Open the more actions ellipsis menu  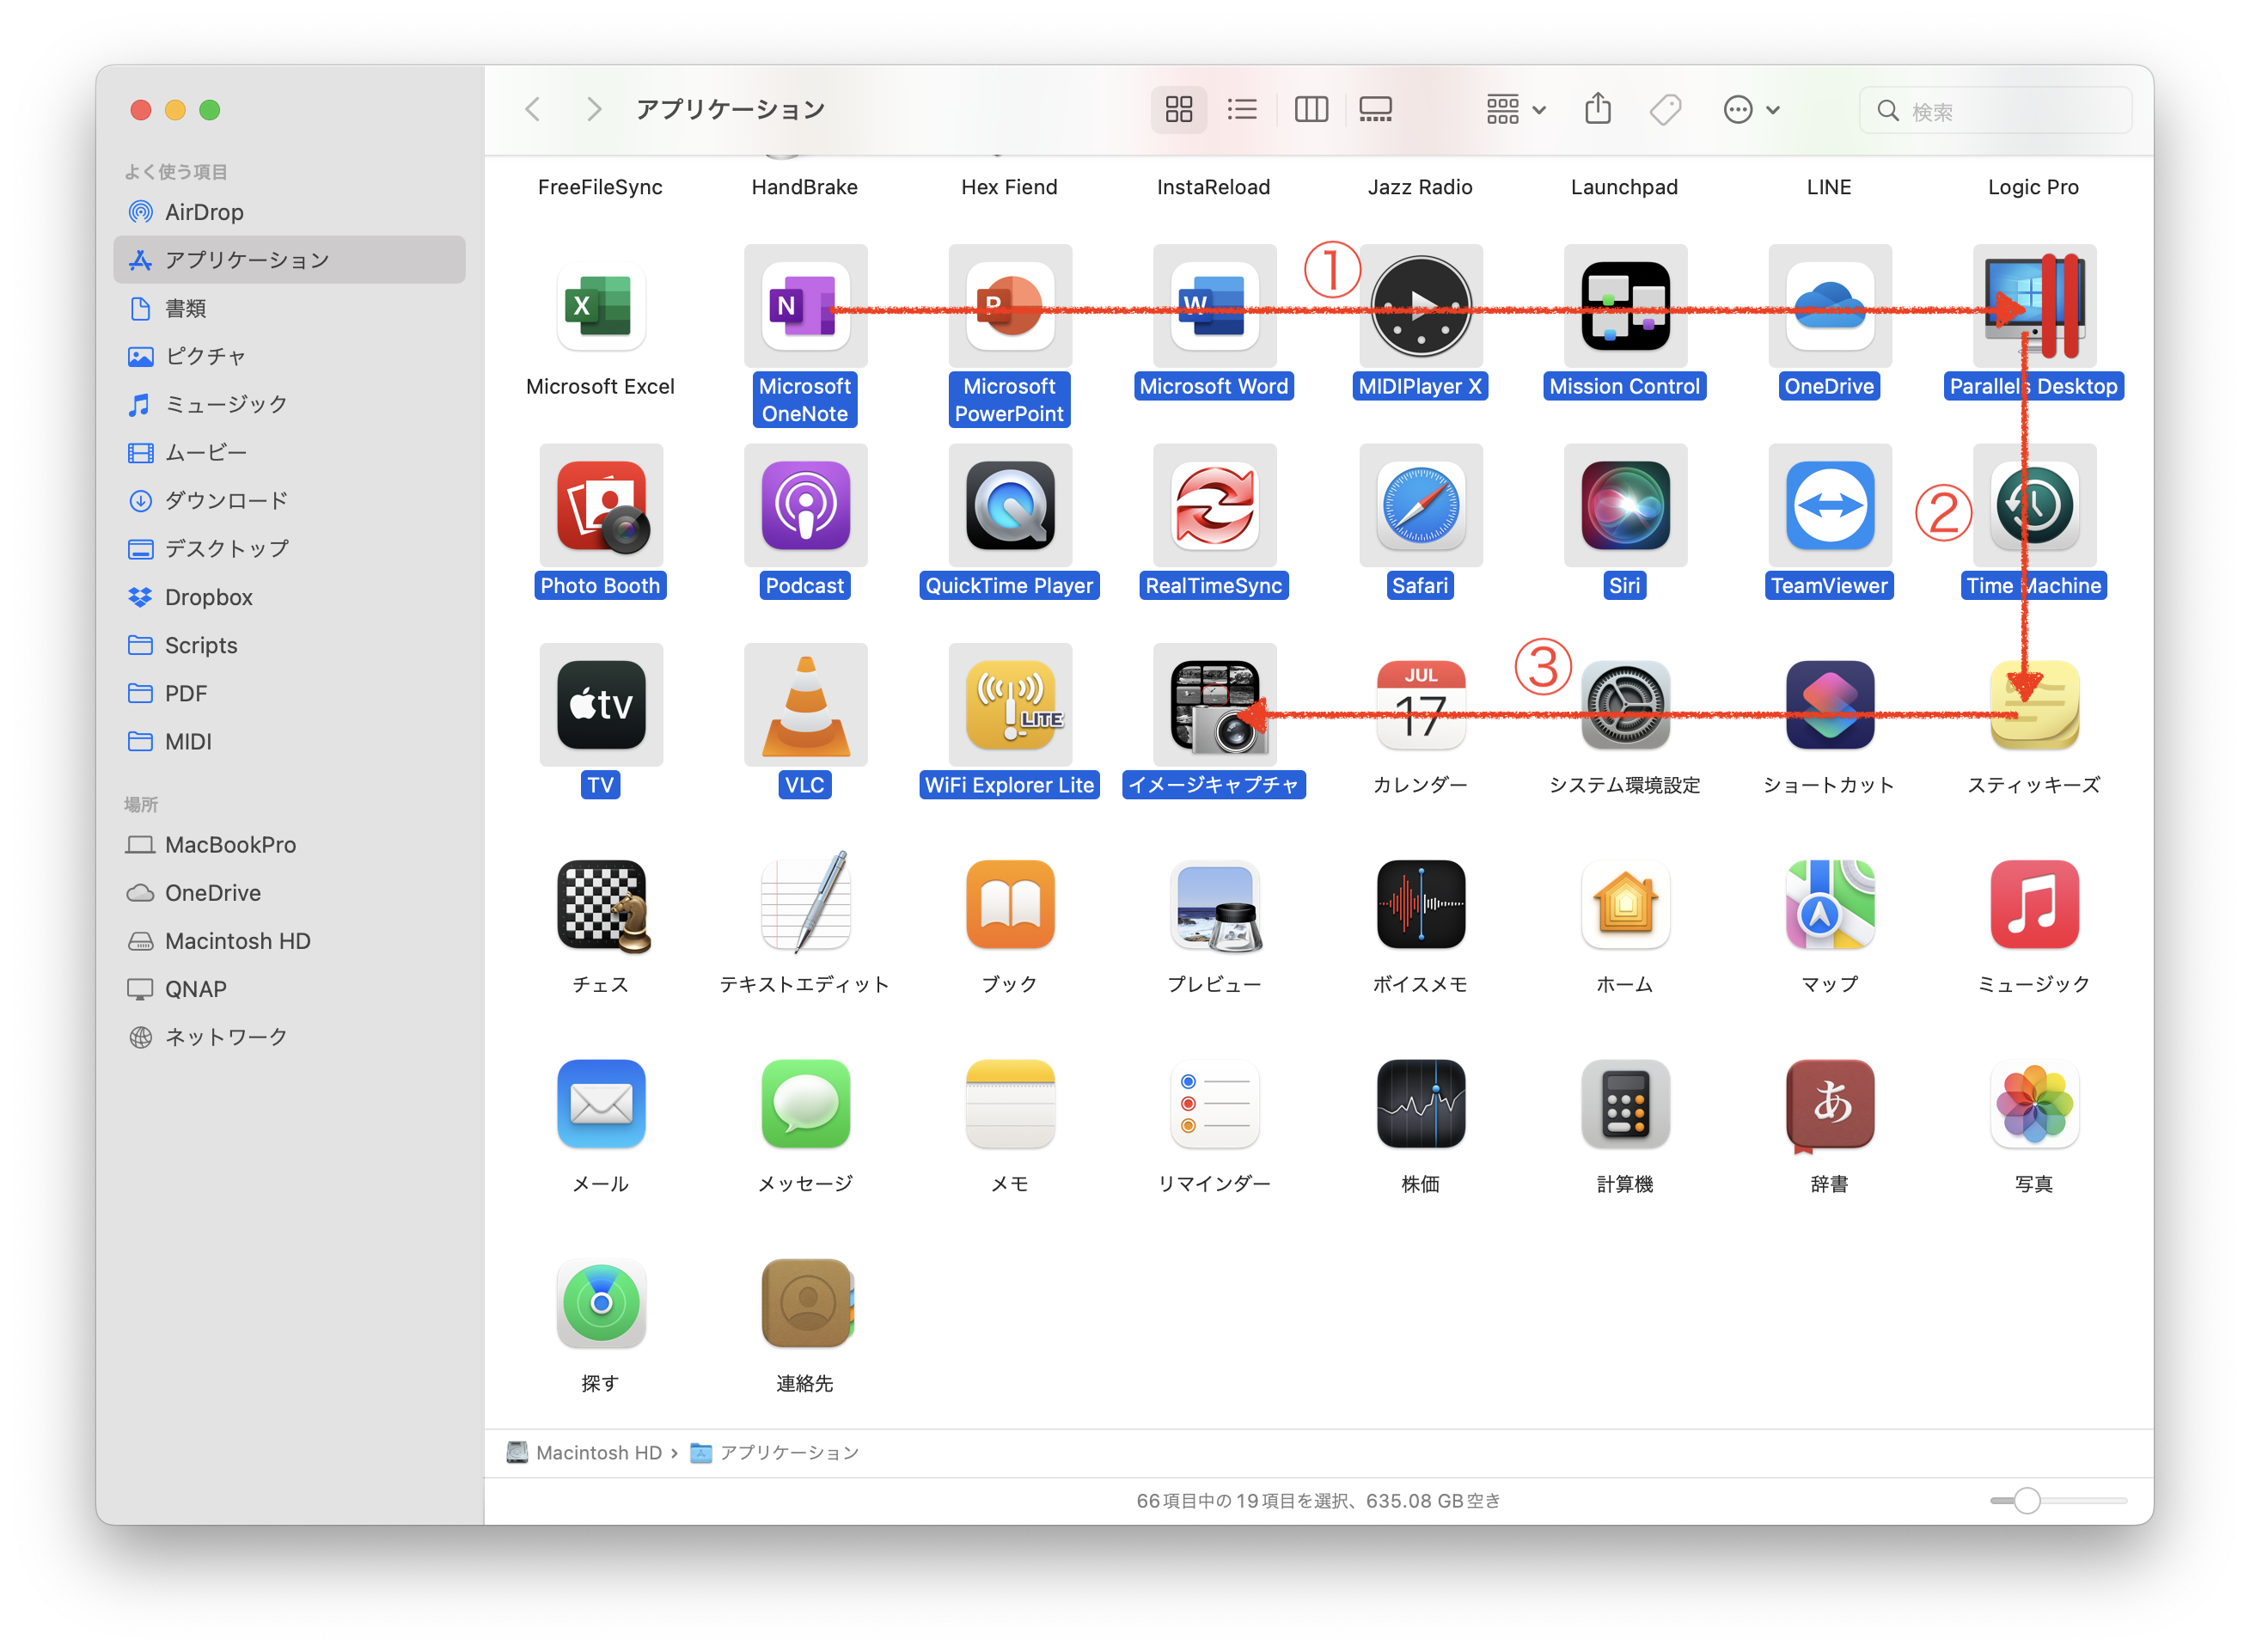click(1750, 109)
